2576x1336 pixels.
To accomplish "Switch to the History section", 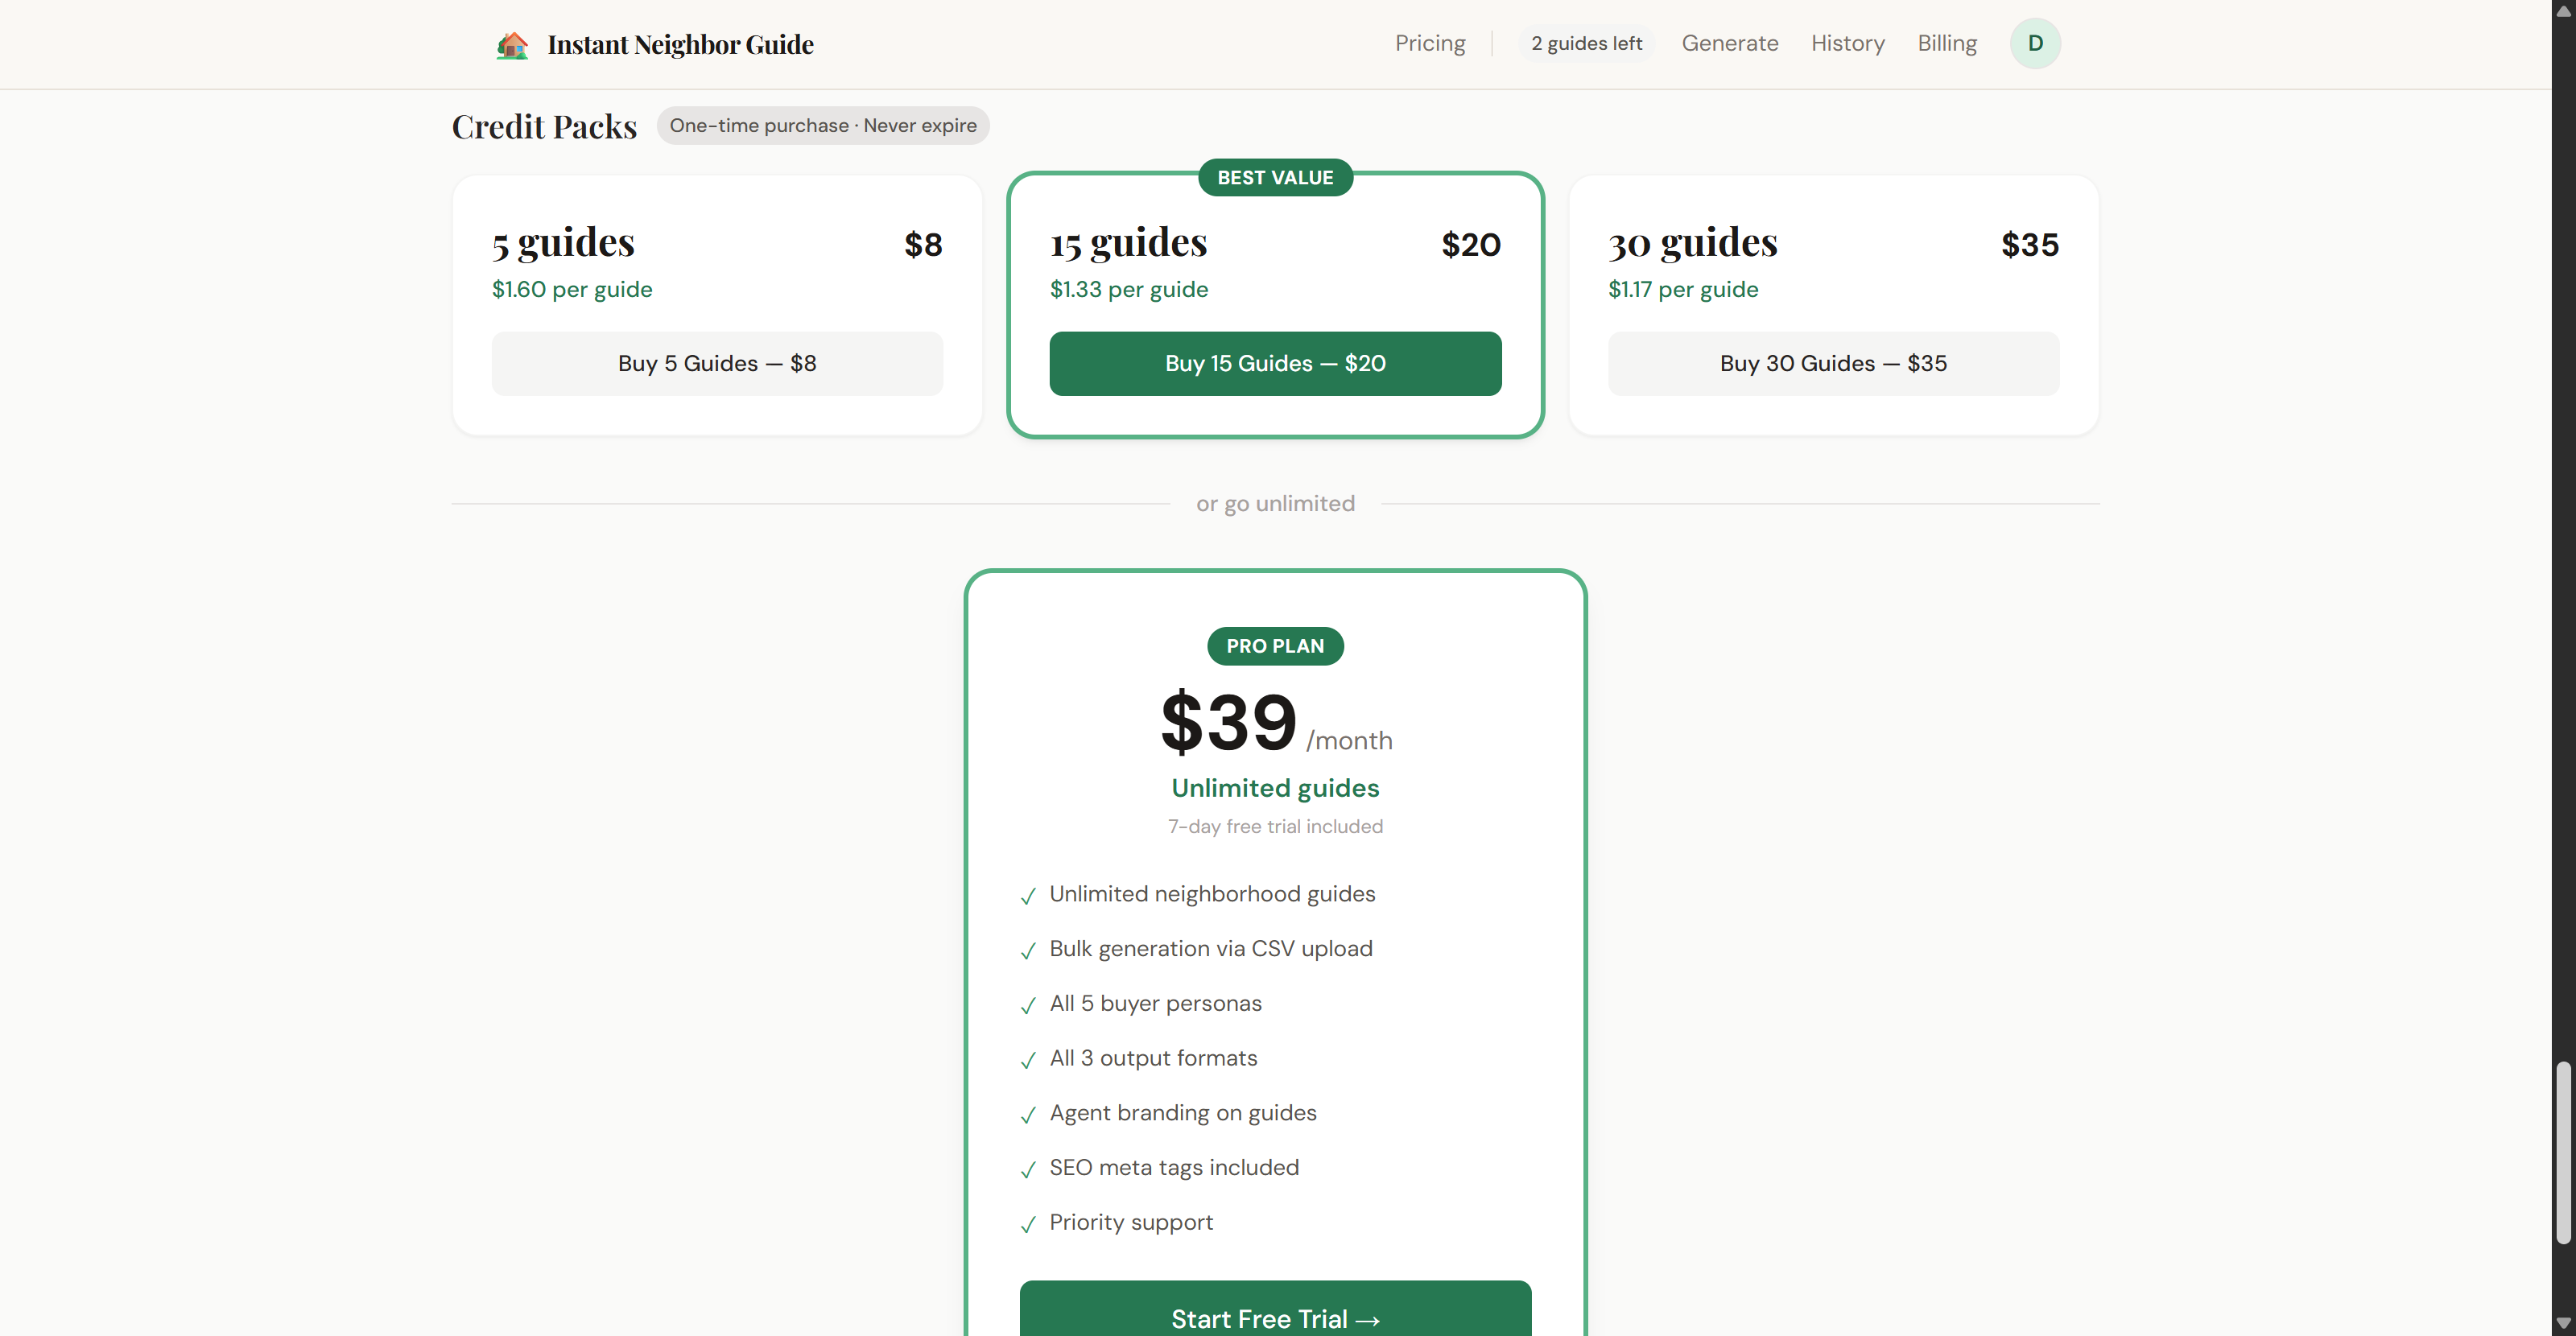I will click(1847, 43).
